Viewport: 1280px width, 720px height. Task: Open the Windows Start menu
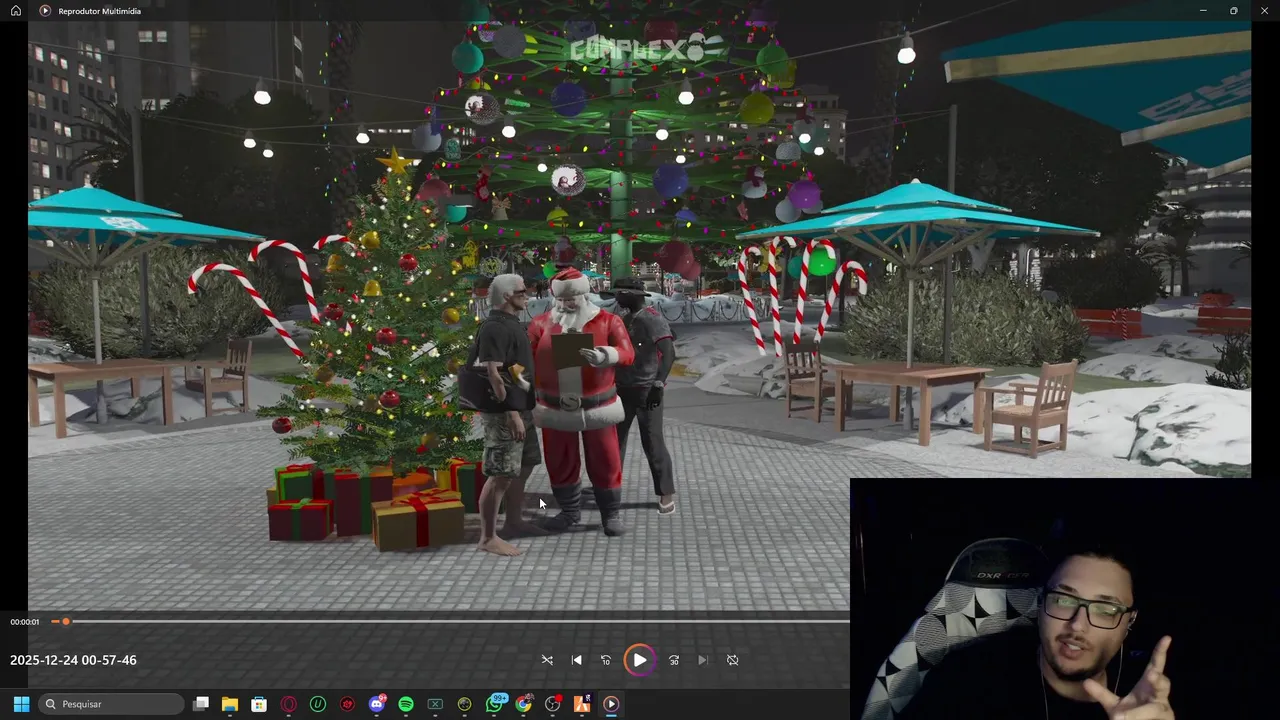[x=21, y=704]
